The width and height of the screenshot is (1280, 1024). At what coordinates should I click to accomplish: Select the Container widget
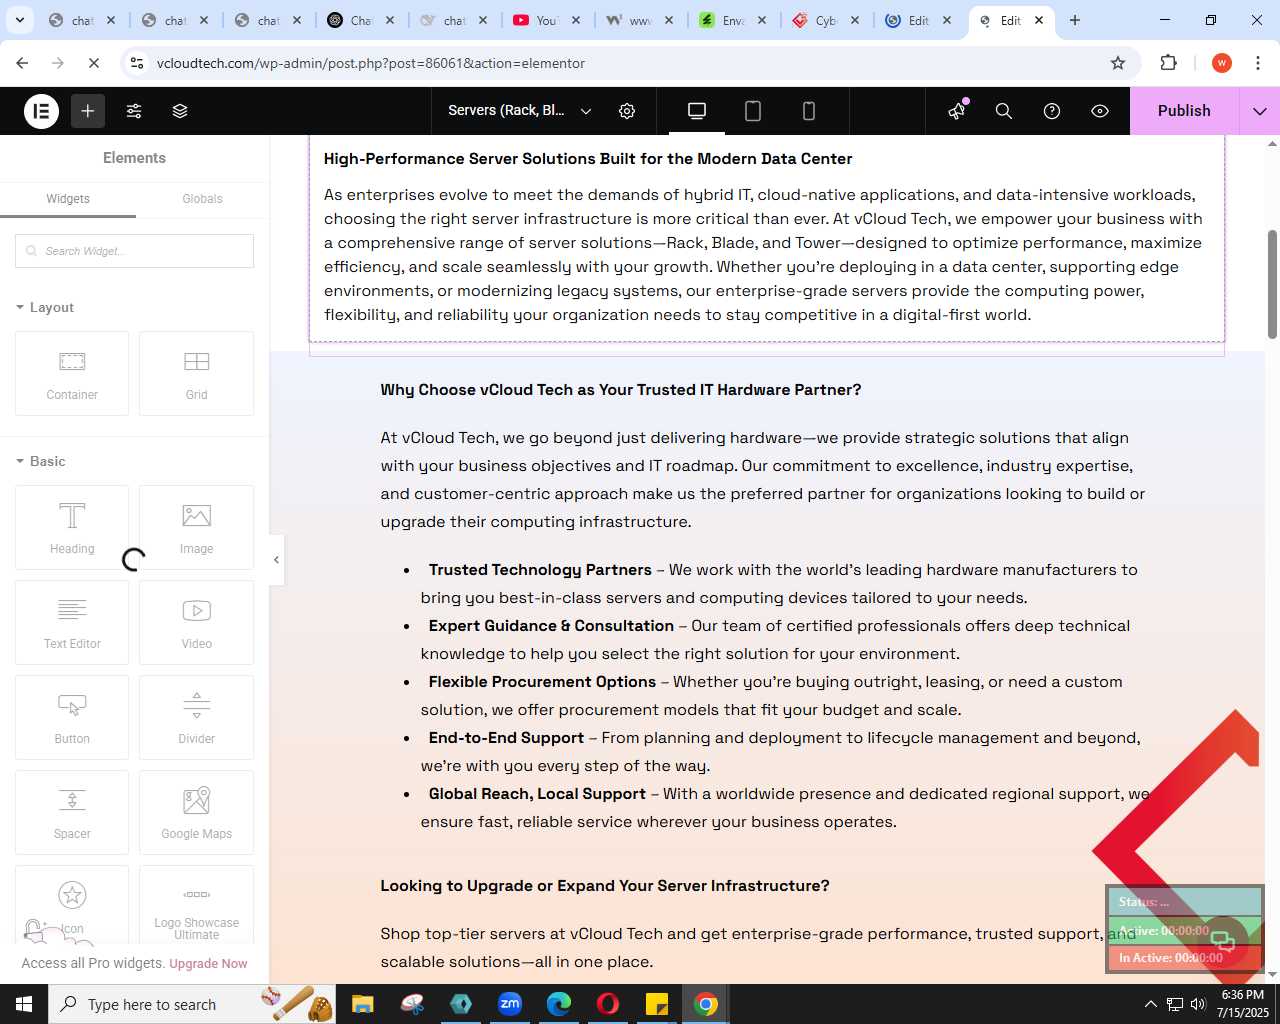tap(72, 373)
